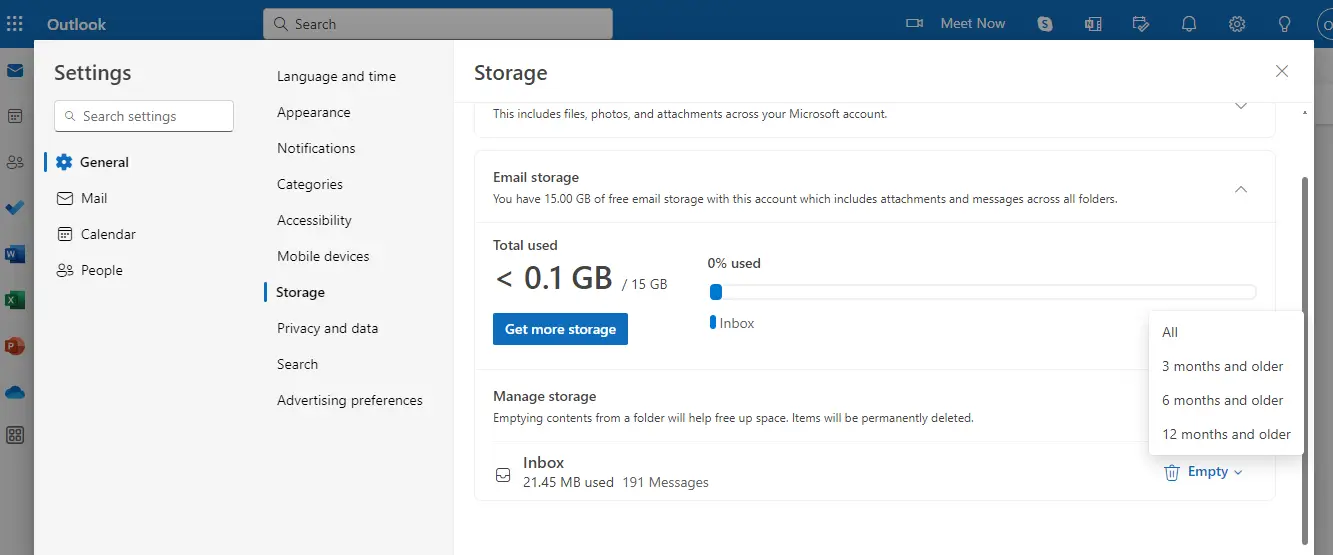1333x555 pixels.
Task: Click the Manage storage heading
Action: [544, 396]
